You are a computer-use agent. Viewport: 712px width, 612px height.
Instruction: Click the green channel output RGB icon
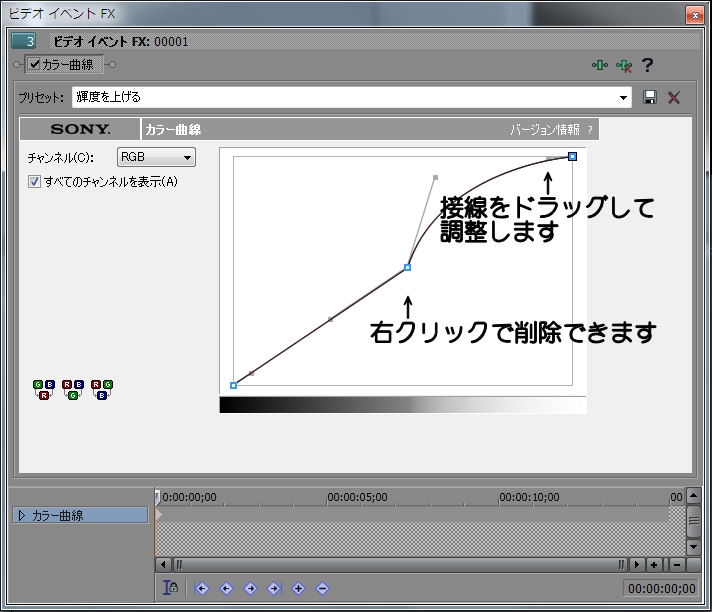pyautogui.click(x=72, y=389)
